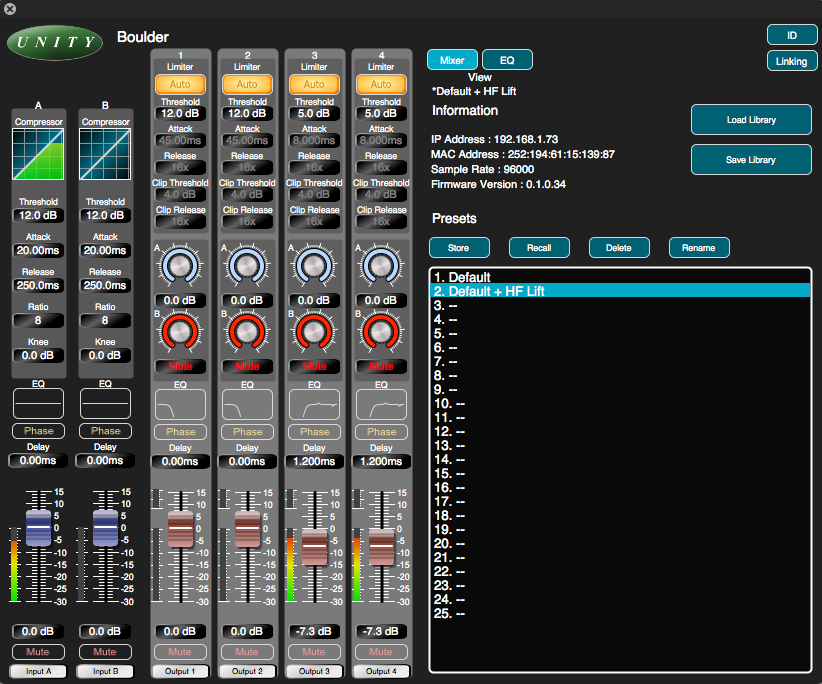
Task: Open the Linking panel
Action: click(x=791, y=61)
